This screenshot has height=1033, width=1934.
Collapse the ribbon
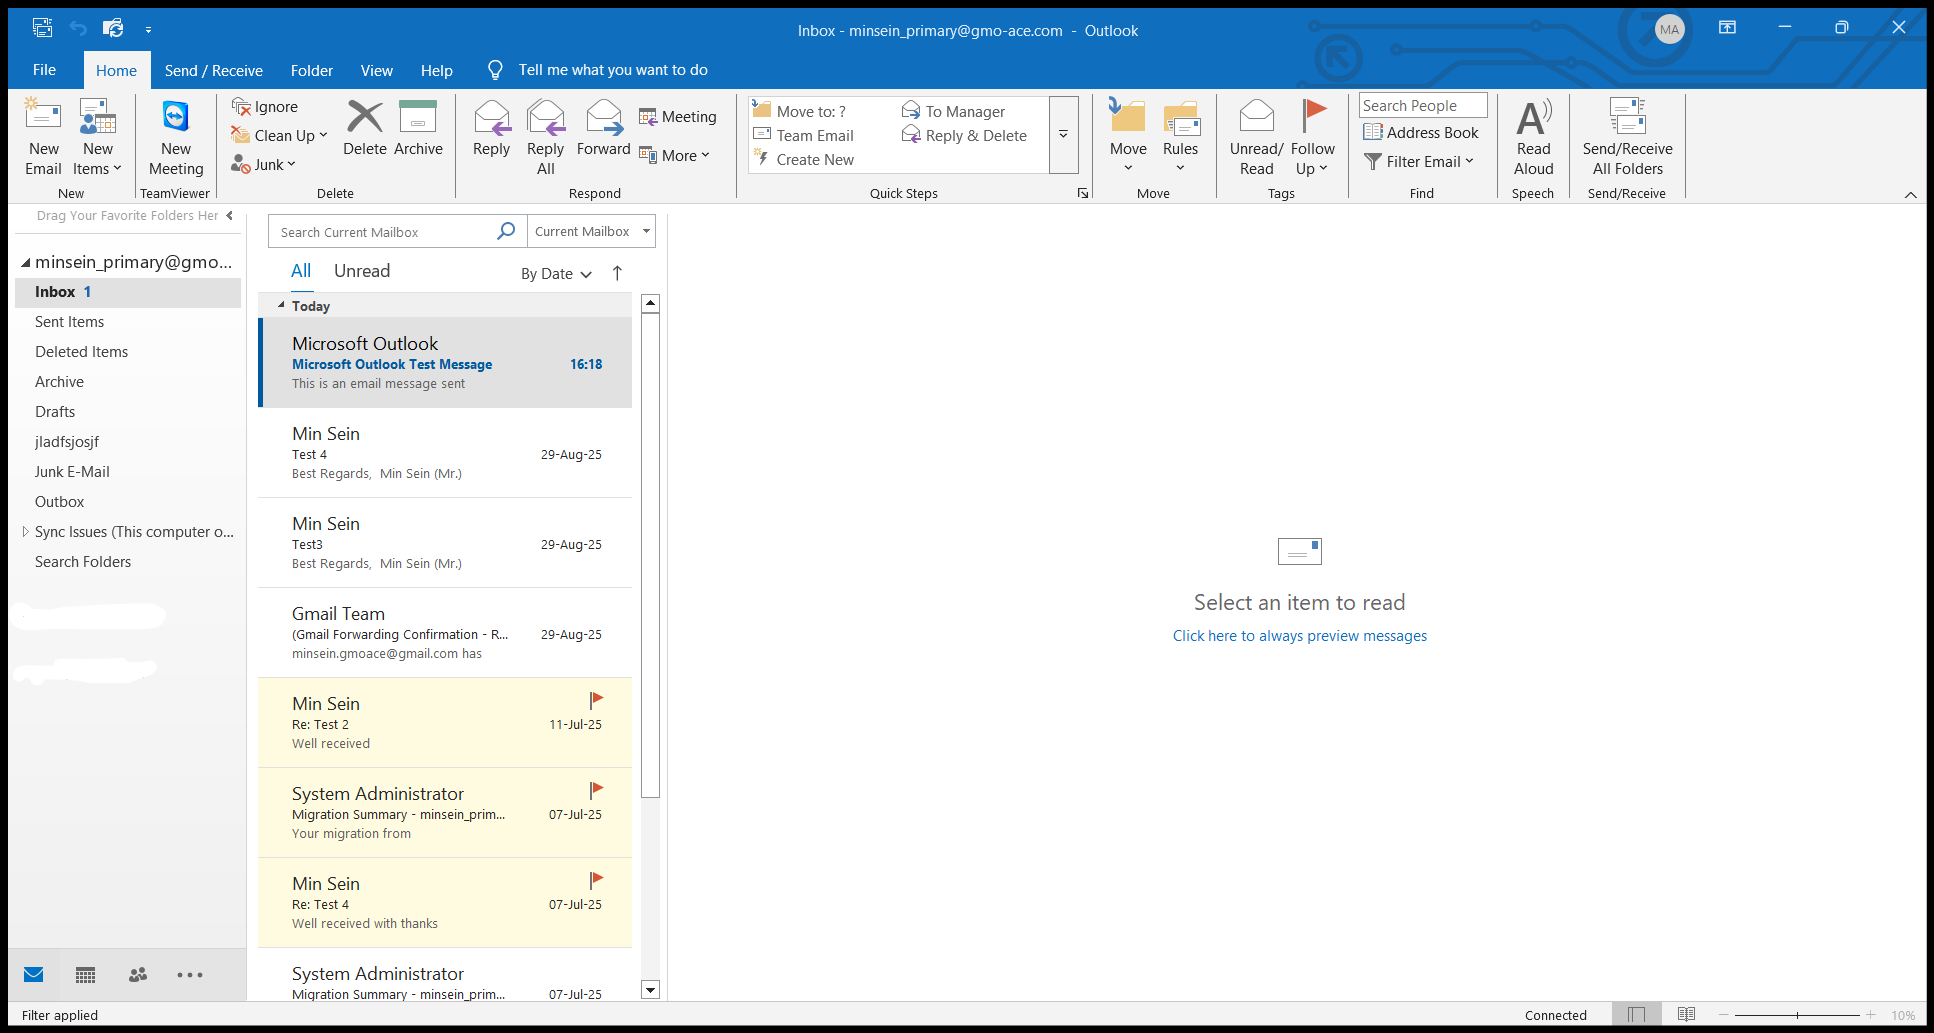[1910, 194]
